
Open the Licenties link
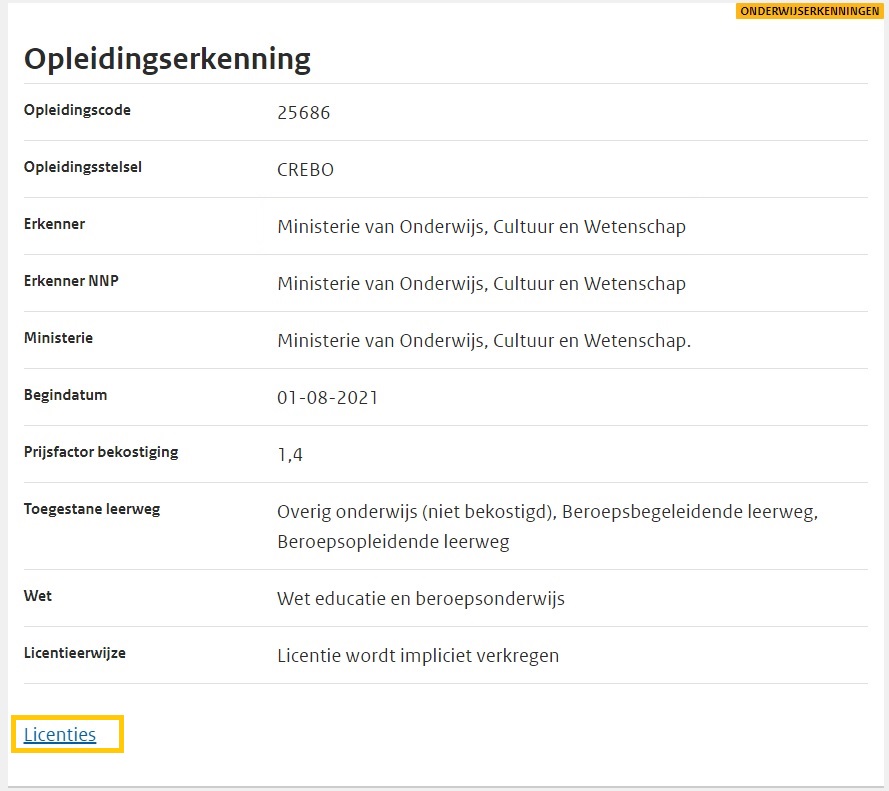pos(60,735)
